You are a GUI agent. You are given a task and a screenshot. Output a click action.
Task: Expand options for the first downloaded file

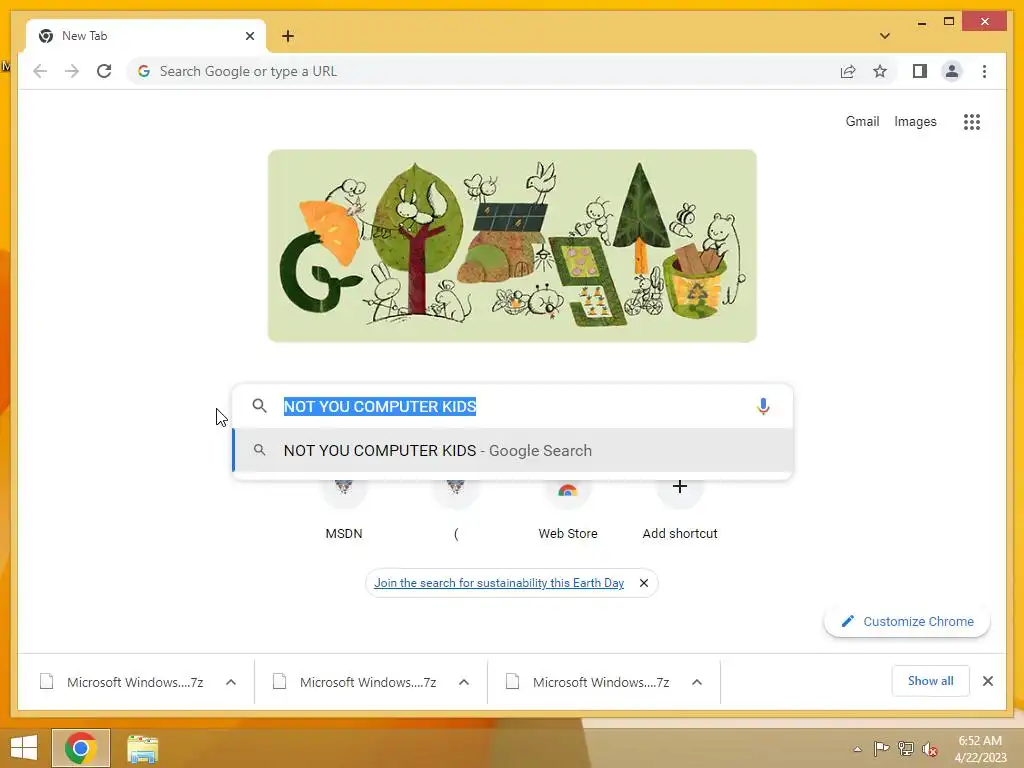231,682
